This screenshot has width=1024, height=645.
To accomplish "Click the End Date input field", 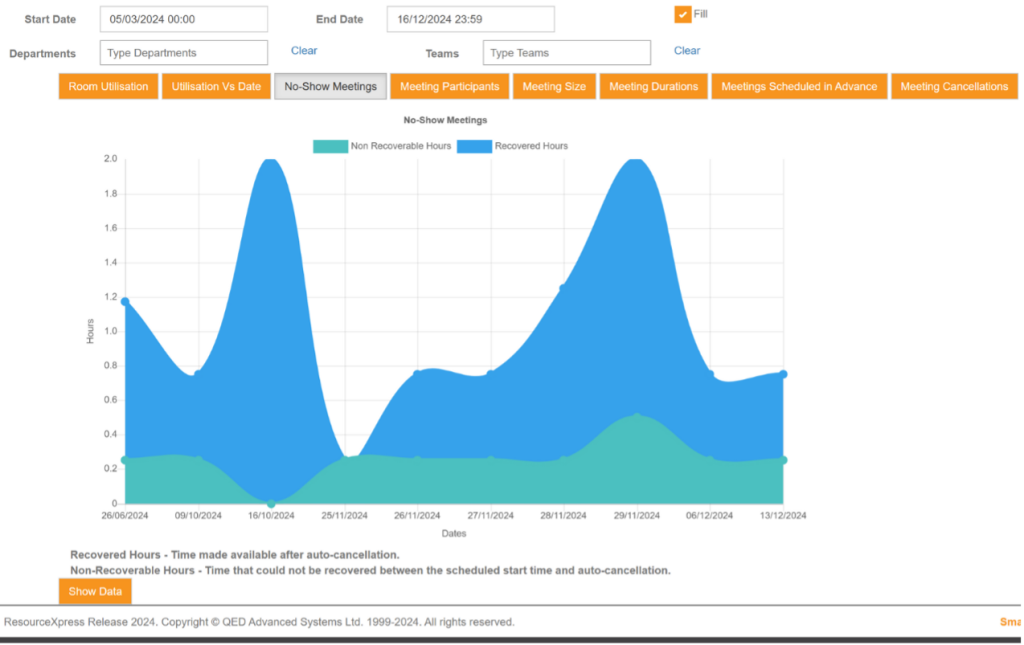I will [x=470, y=19].
